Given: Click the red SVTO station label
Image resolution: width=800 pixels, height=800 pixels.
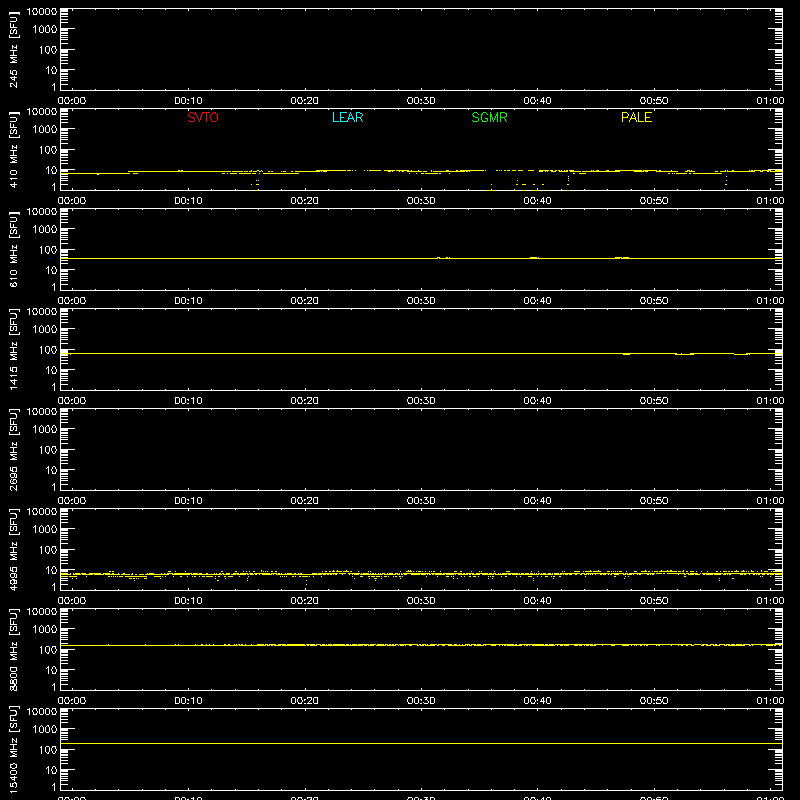Looking at the screenshot, I should coord(203,117).
